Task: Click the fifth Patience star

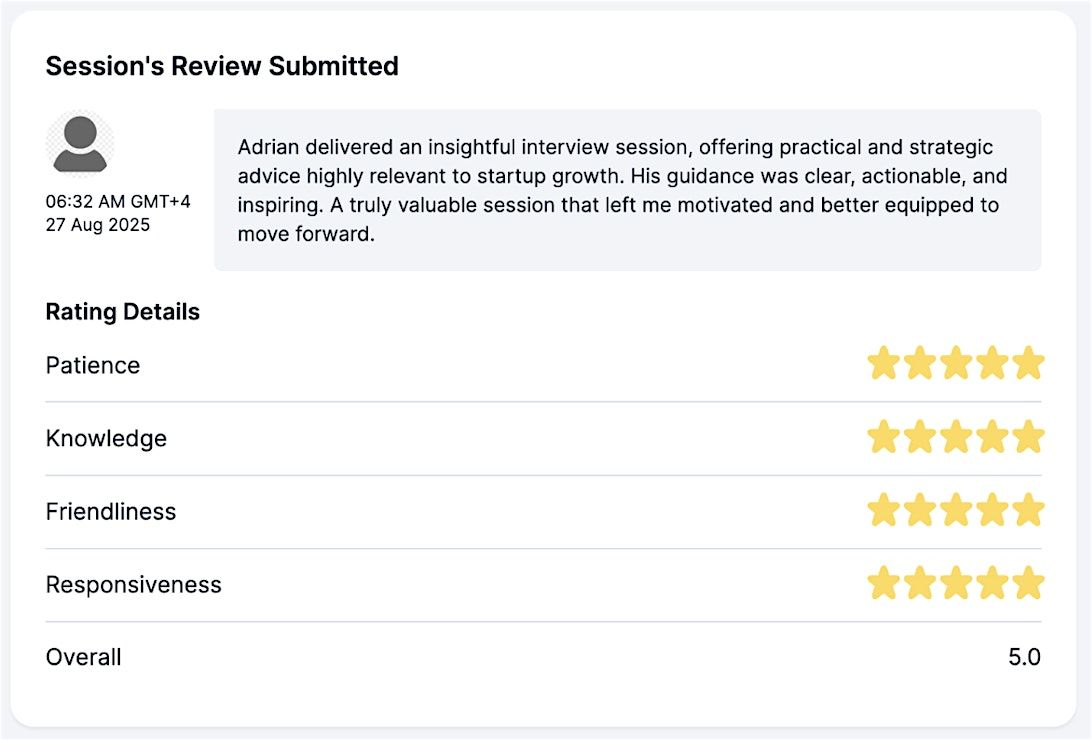Action: tap(1028, 364)
